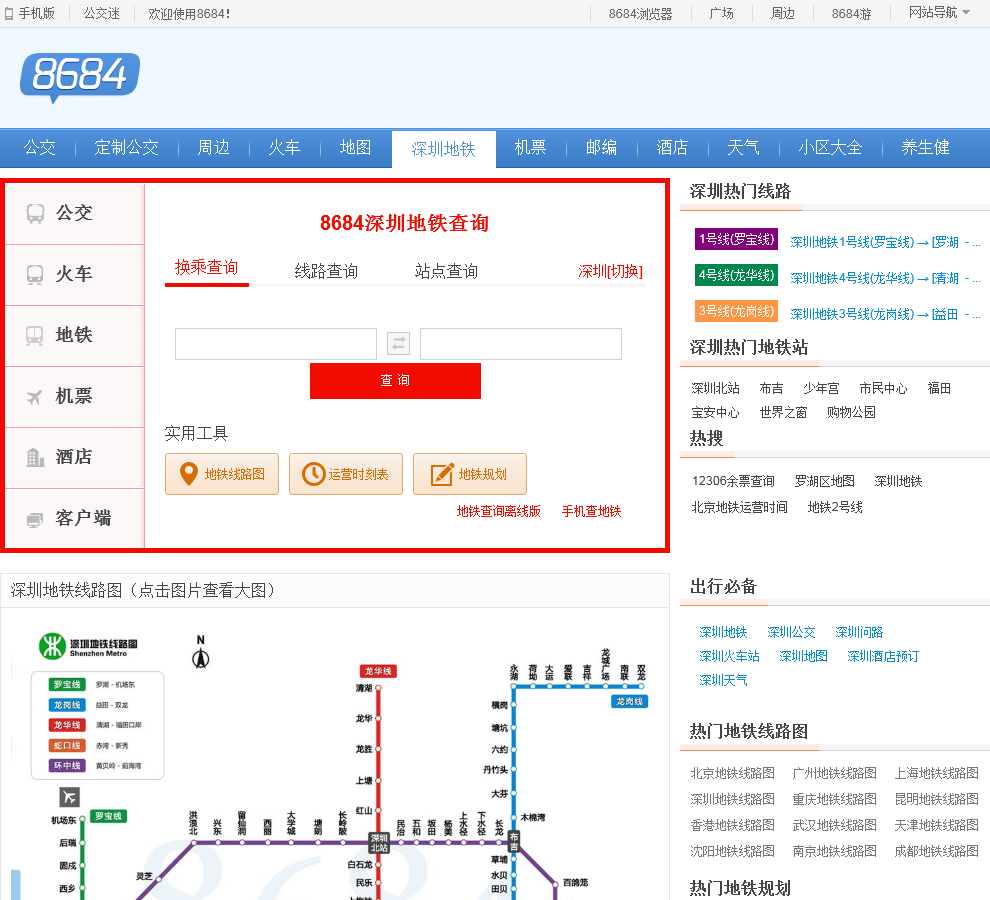Screen dimensions: 990x900
Task: Click the 12306余票查询 hot search
Action: [x=733, y=481]
